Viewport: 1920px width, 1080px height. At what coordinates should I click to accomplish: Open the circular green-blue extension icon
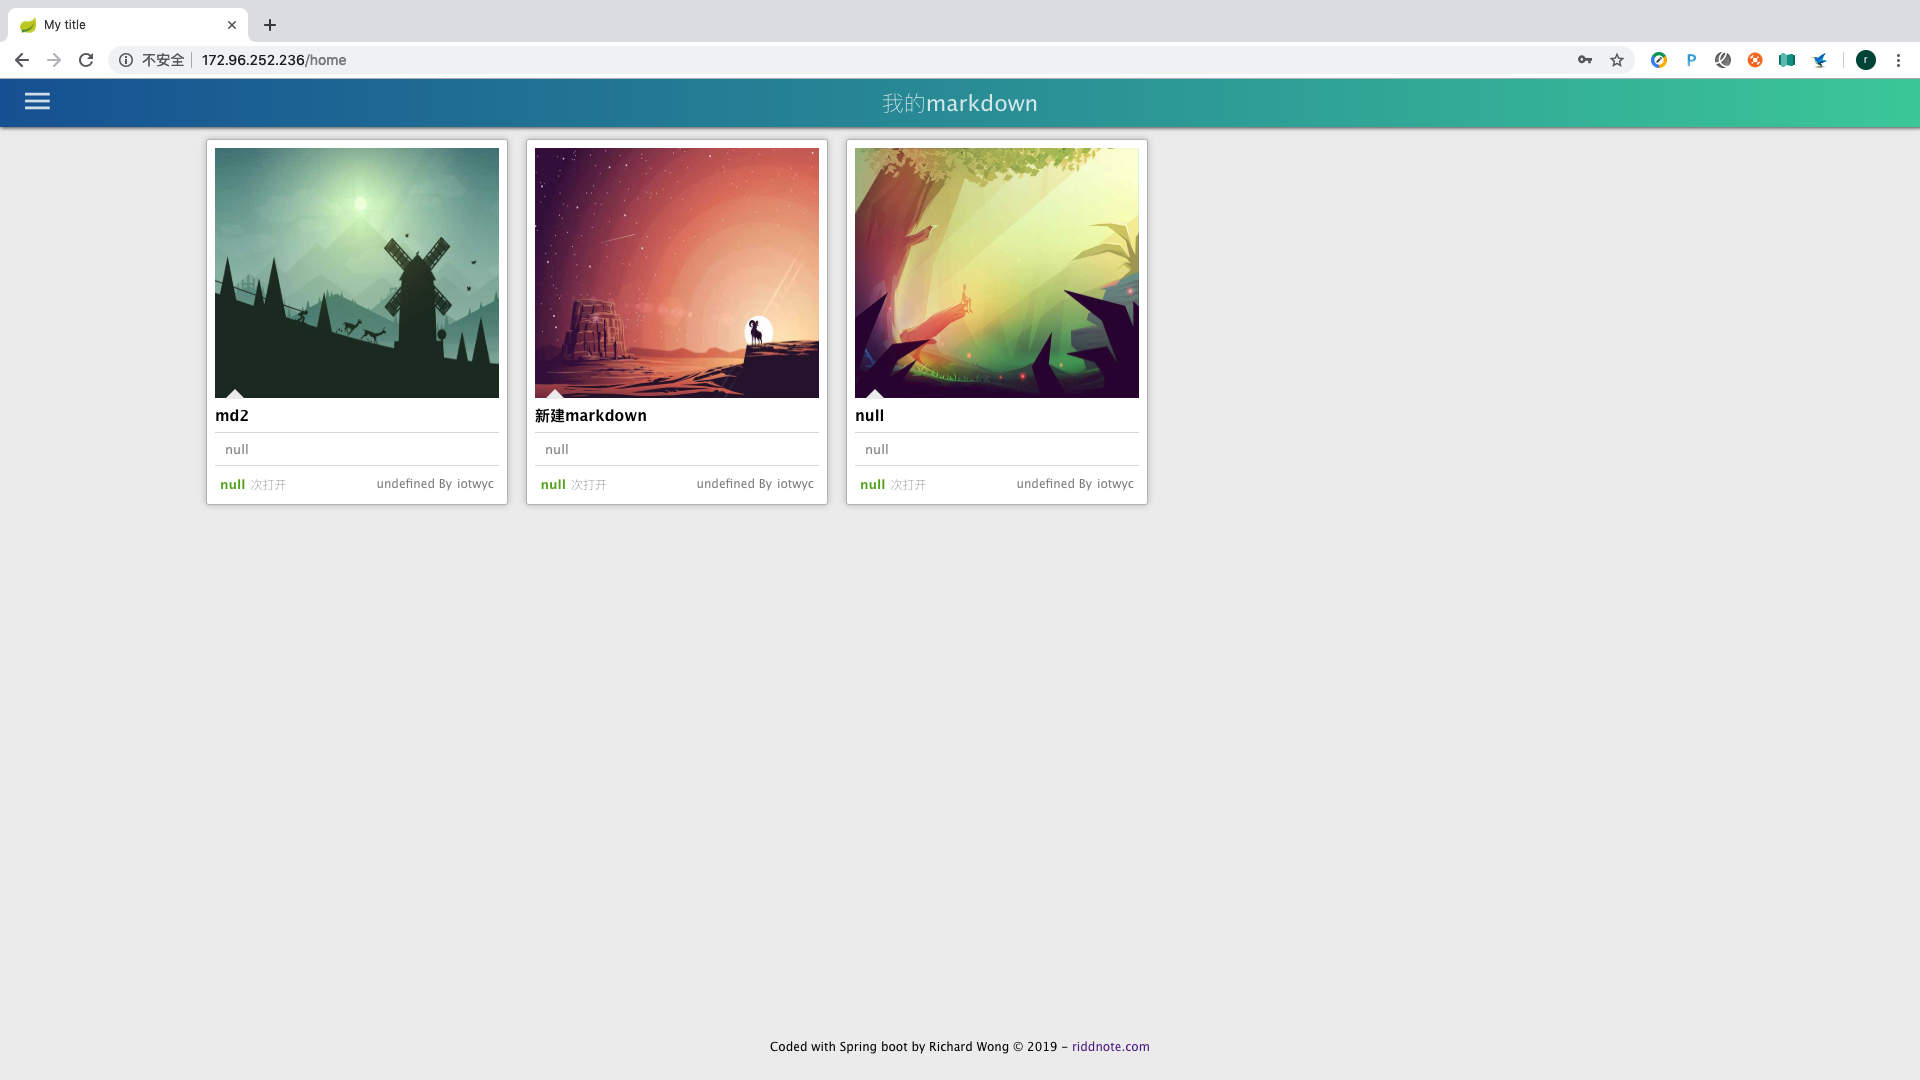[x=1659, y=60]
